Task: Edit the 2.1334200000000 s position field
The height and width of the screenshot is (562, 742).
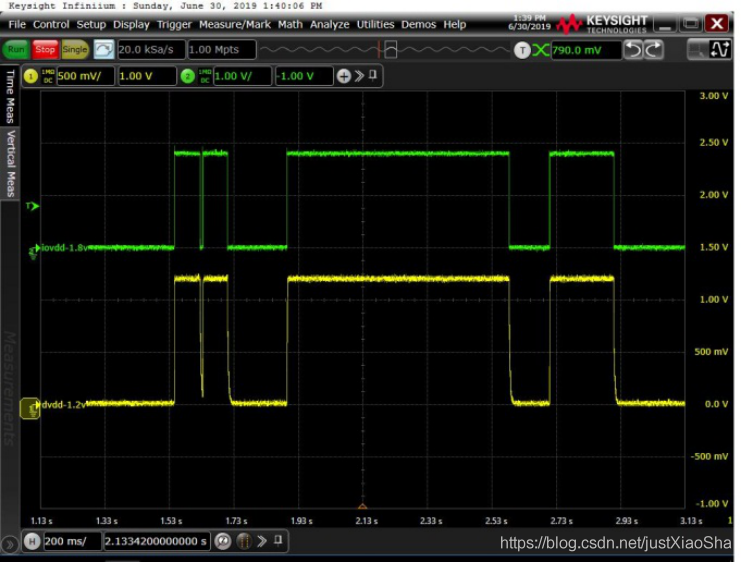Action: tap(156, 541)
